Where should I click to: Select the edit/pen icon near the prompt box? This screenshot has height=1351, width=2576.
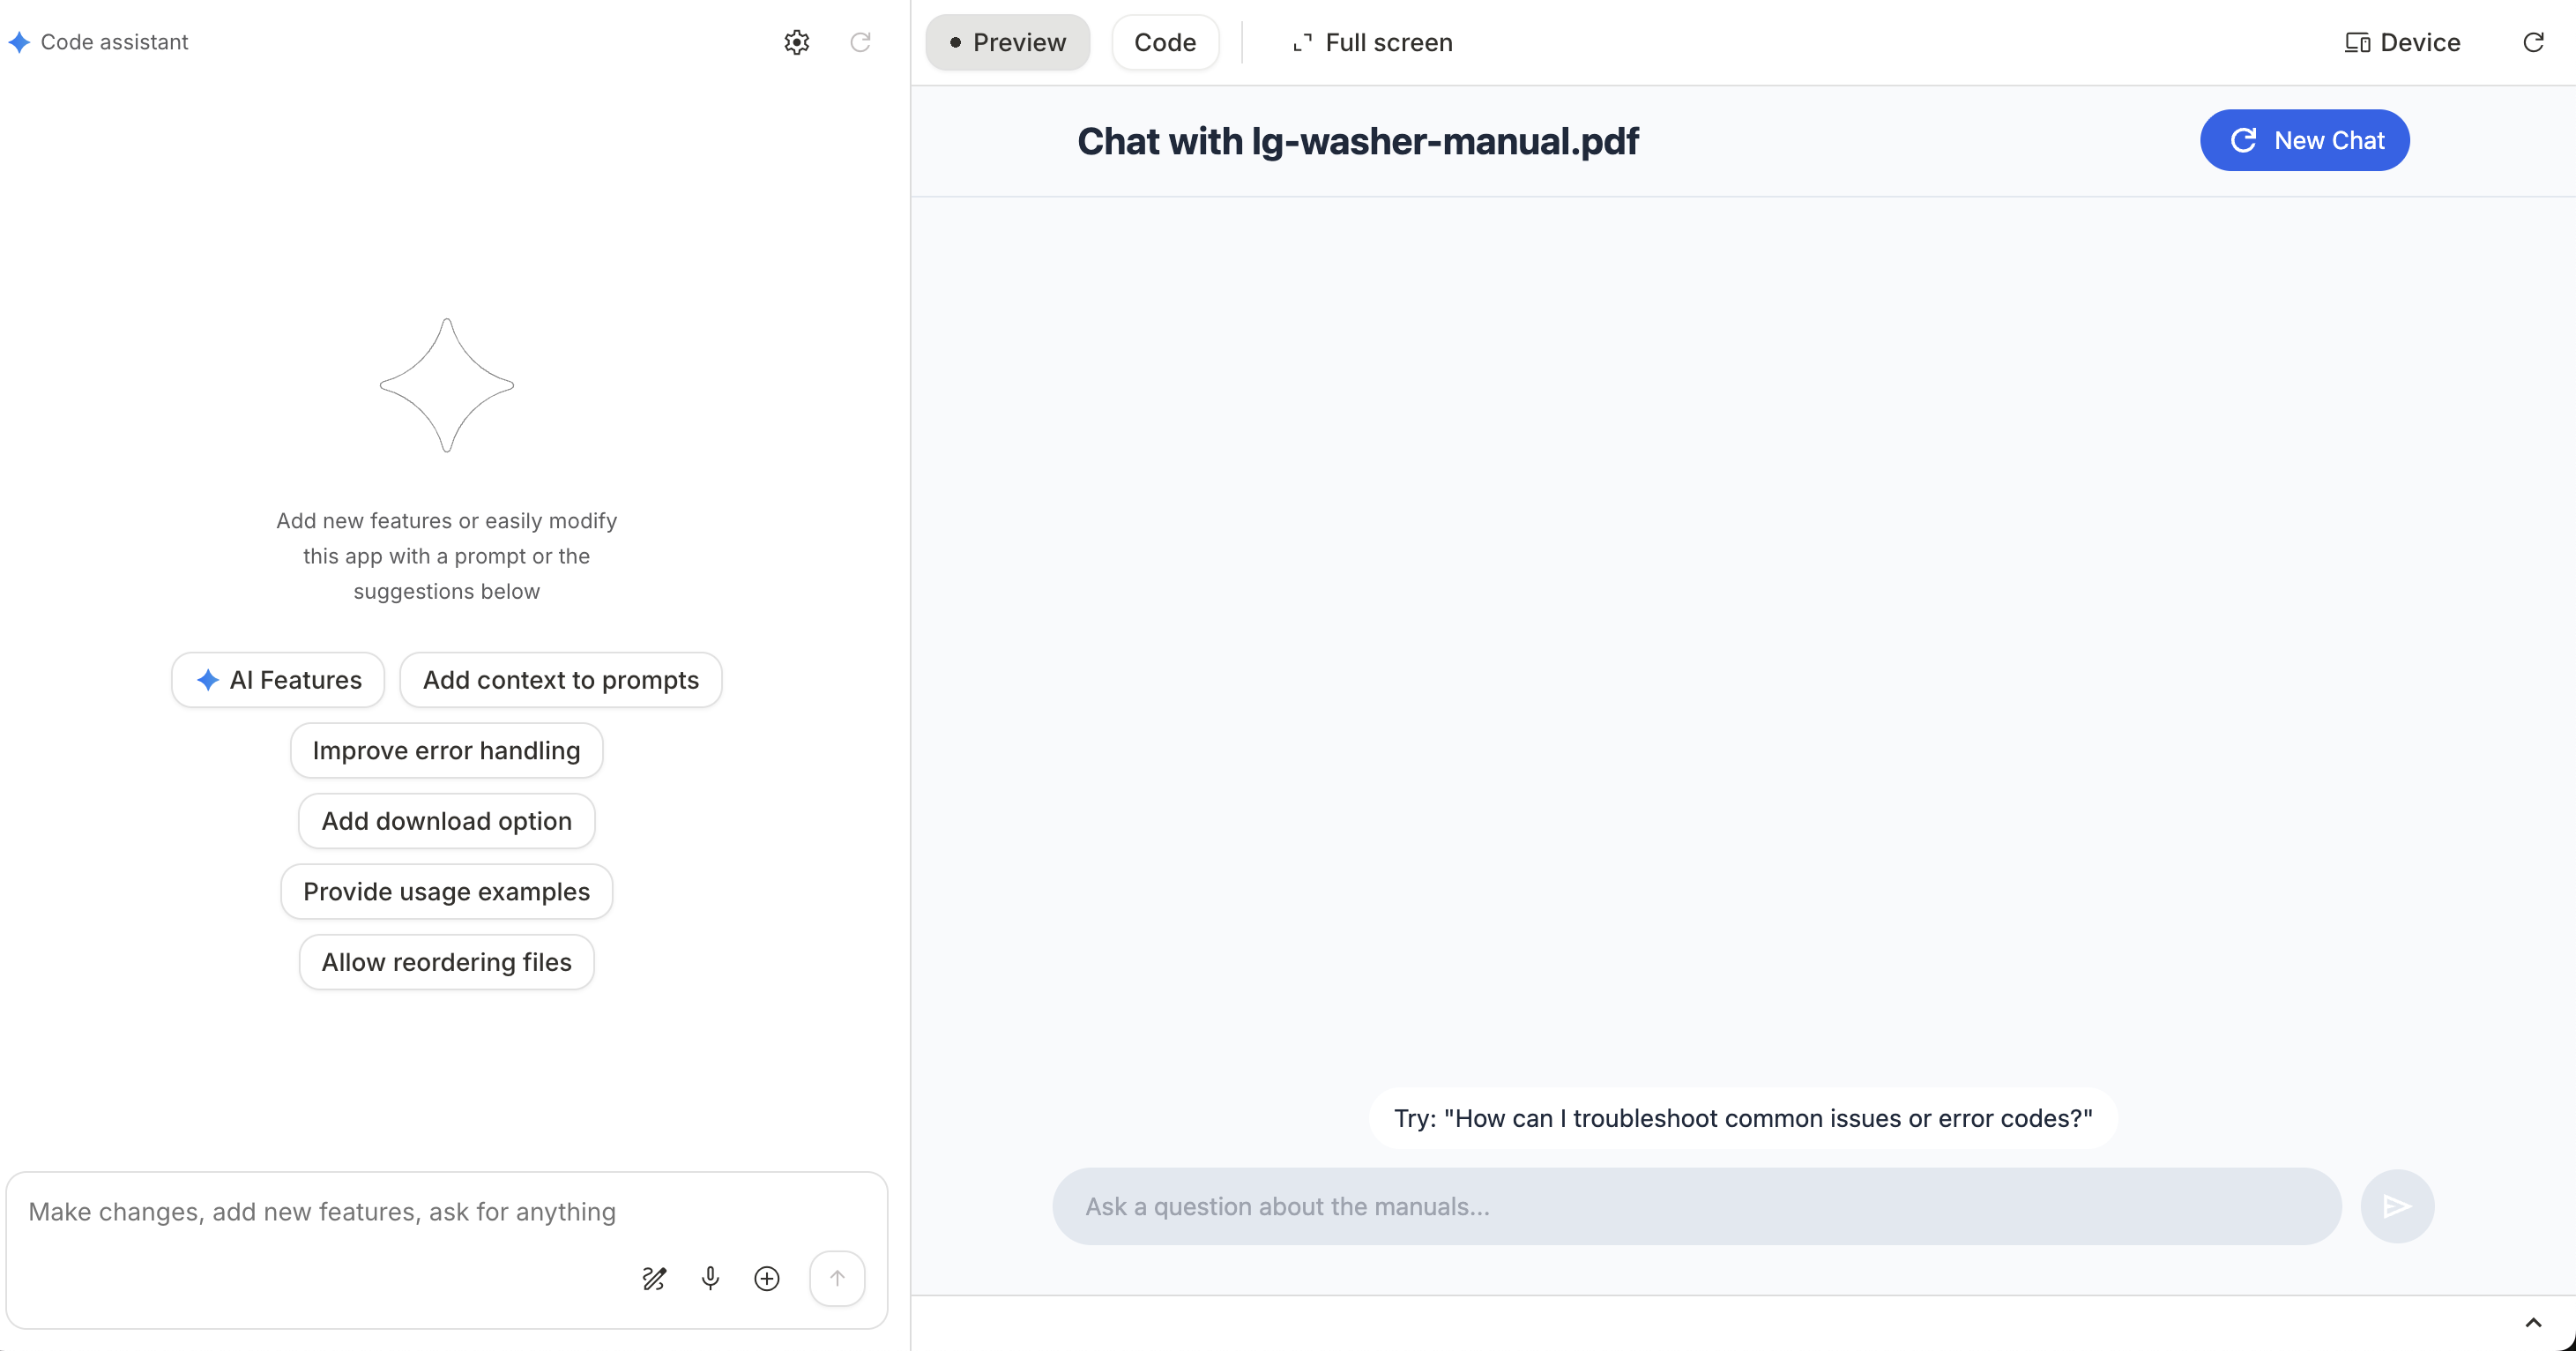(x=654, y=1279)
